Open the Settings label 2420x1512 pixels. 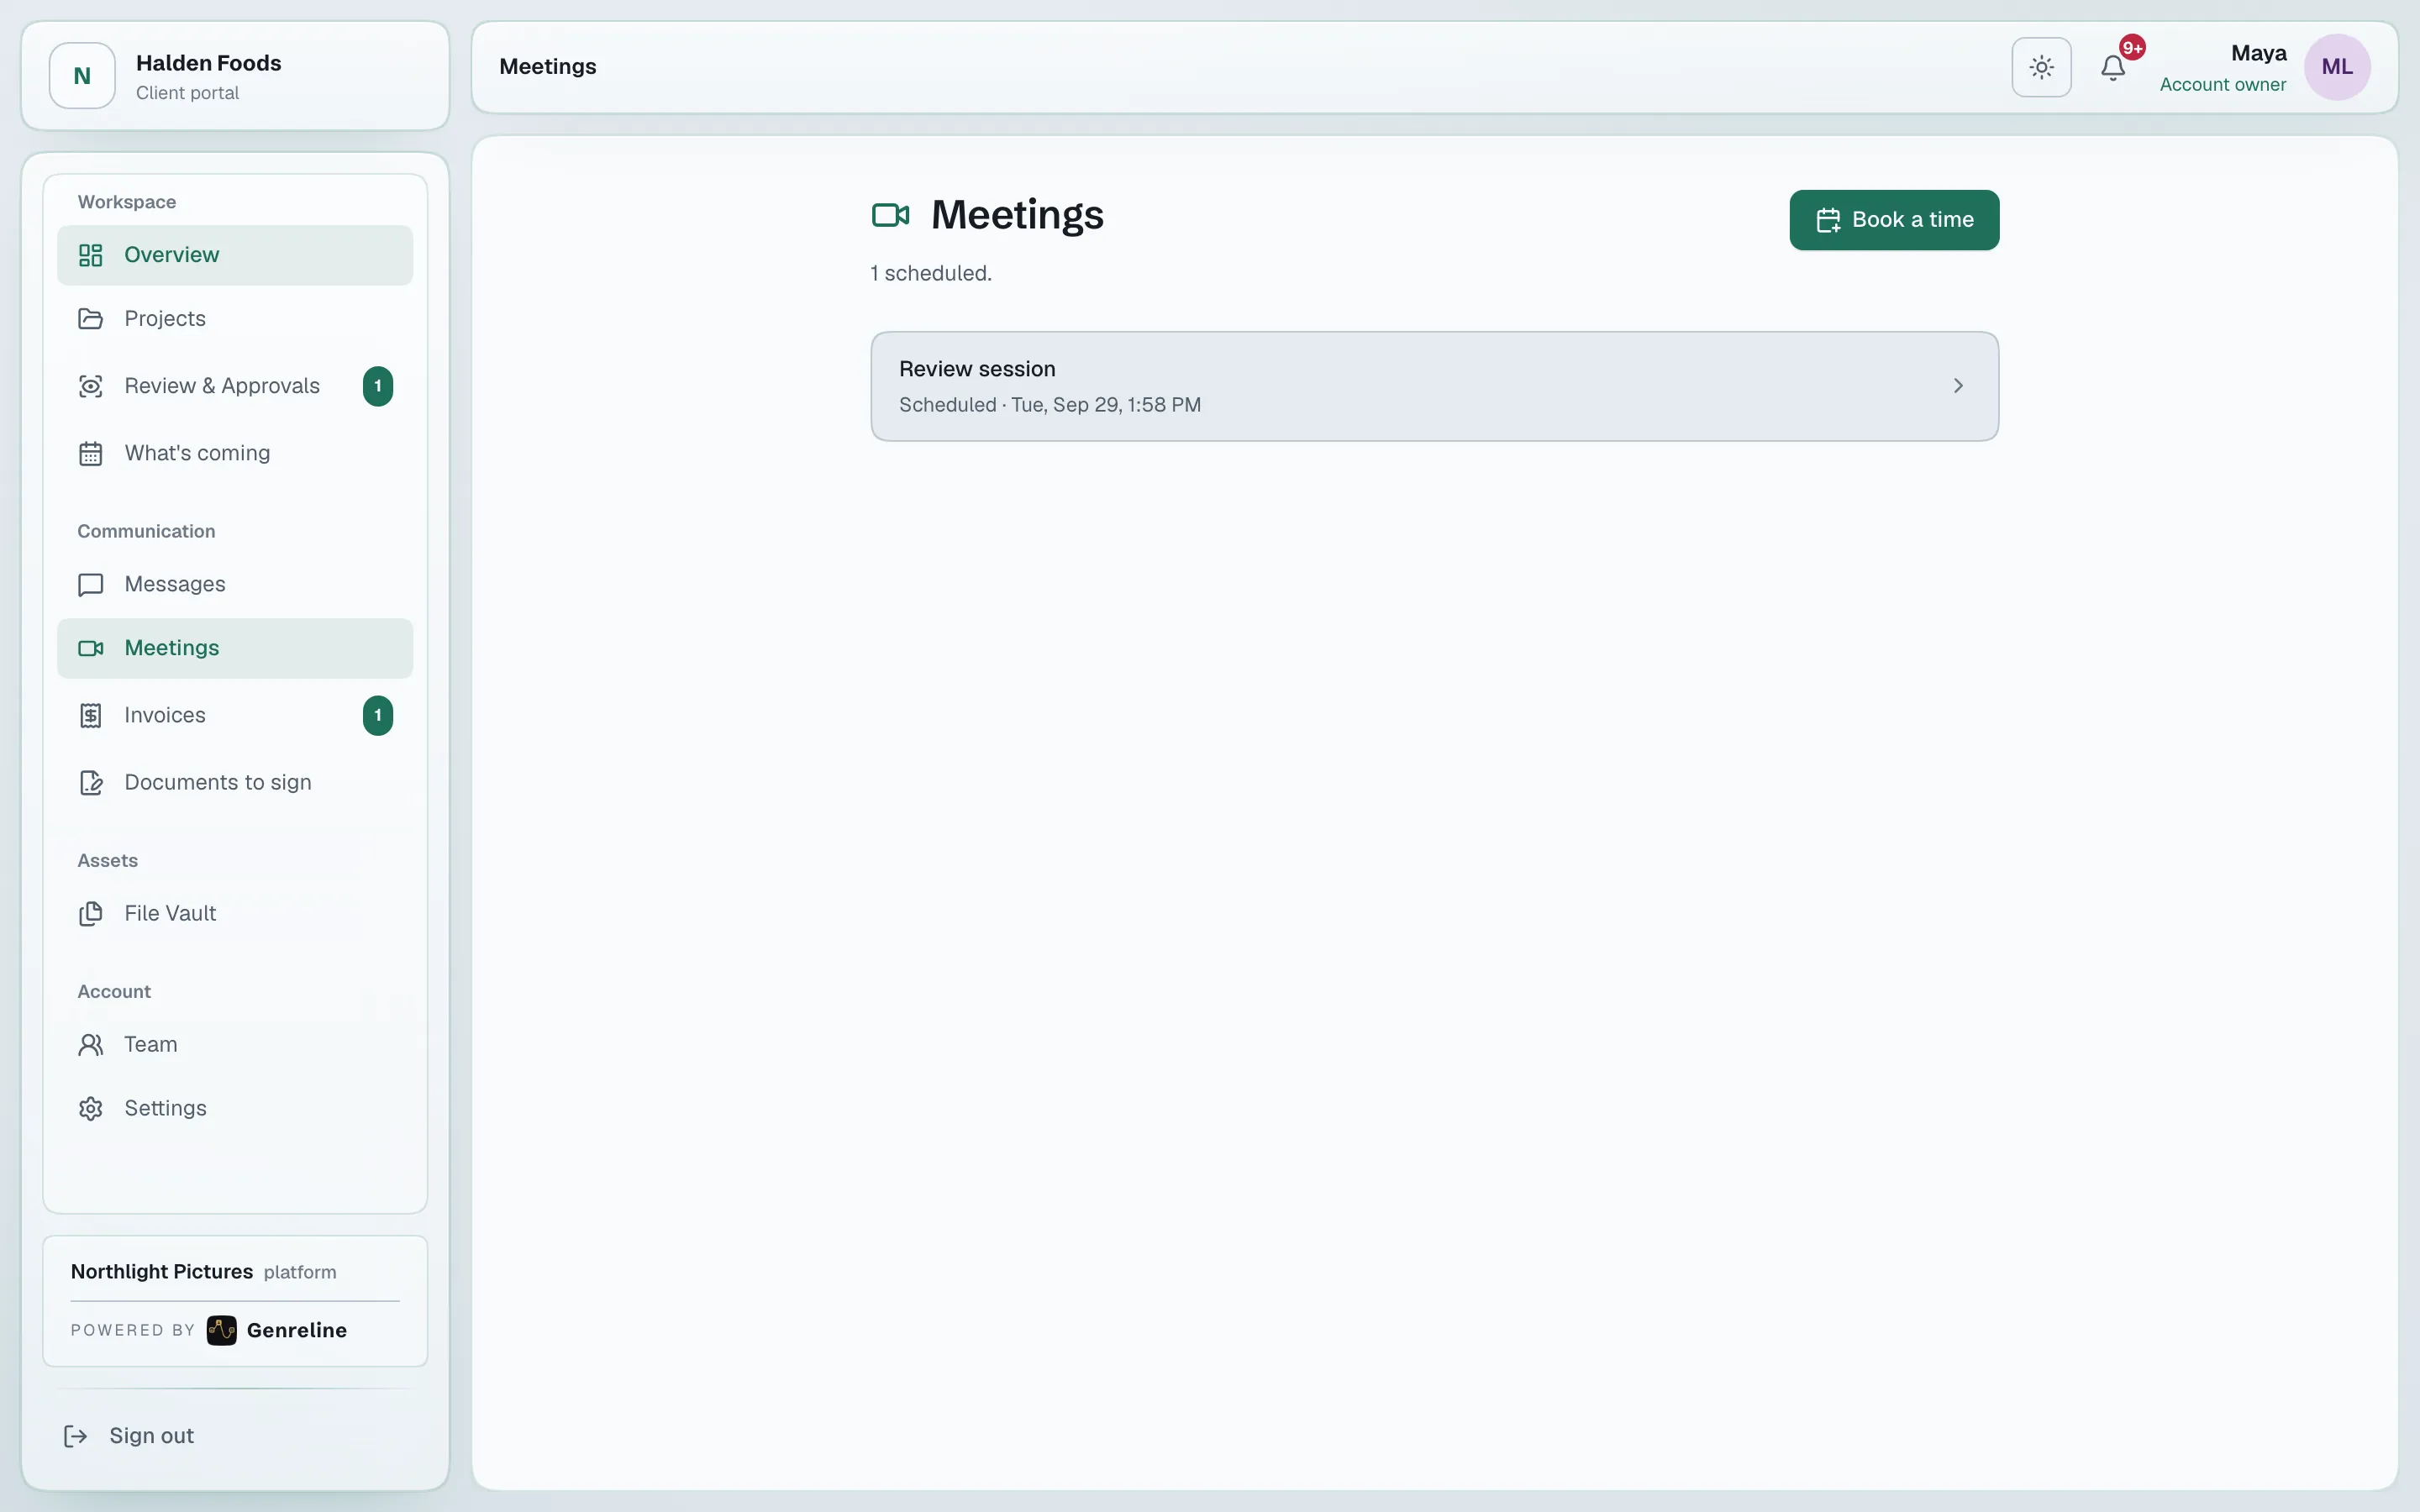point(166,1108)
